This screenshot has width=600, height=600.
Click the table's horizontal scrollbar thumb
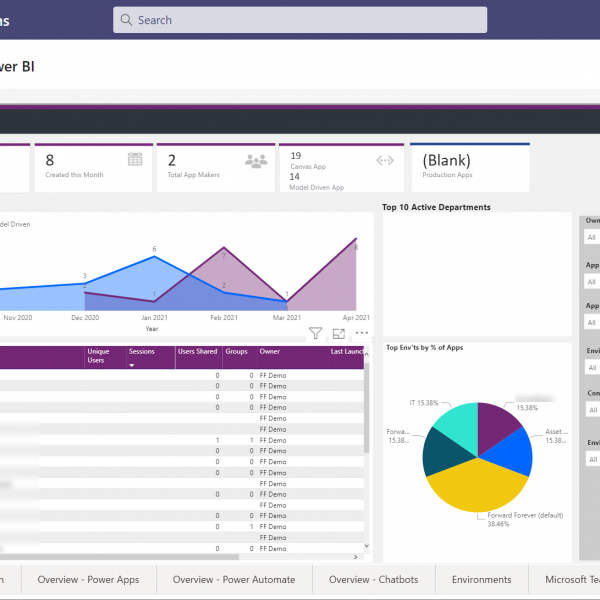pos(119,557)
